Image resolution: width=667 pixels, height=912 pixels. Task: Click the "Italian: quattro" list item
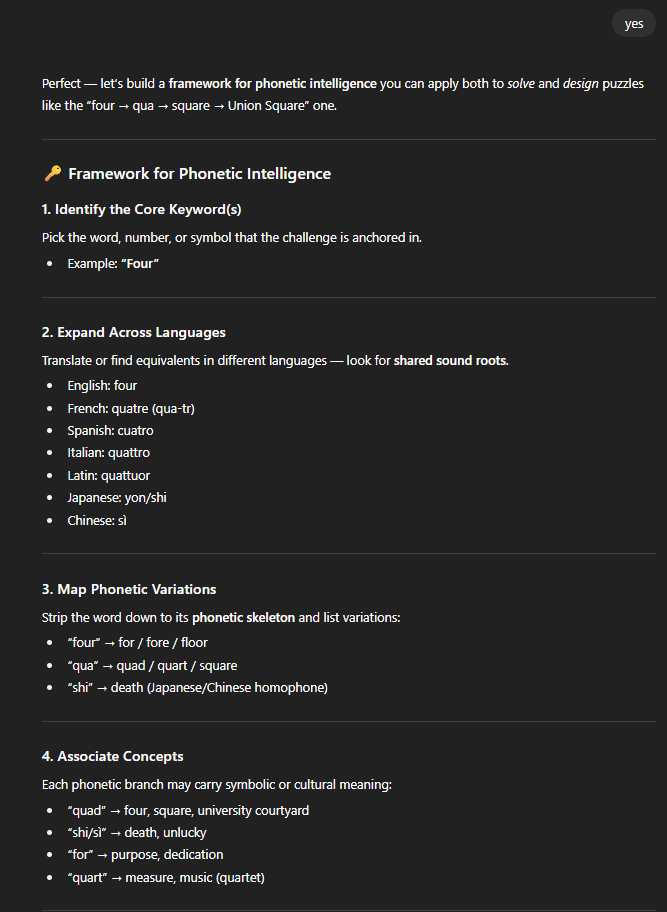(x=108, y=453)
